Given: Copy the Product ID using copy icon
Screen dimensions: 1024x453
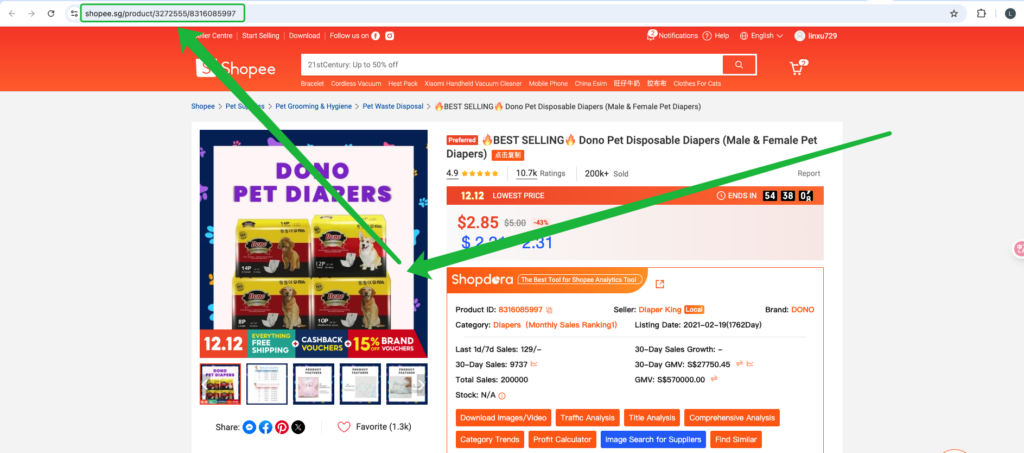Looking at the screenshot, I should coord(549,310).
